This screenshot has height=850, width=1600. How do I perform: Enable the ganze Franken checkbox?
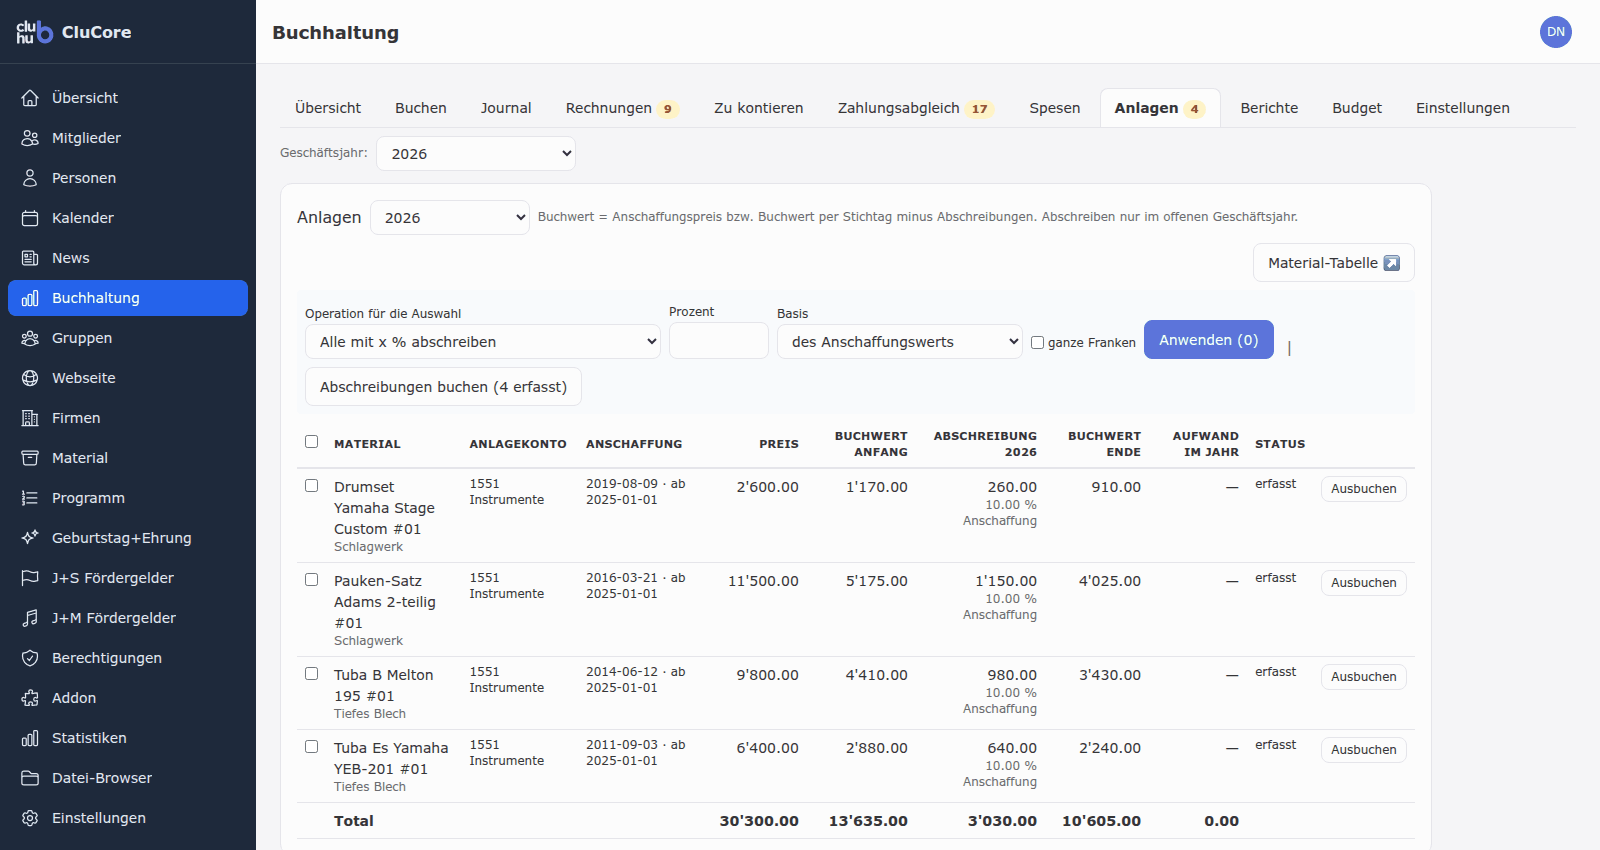click(1037, 343)
